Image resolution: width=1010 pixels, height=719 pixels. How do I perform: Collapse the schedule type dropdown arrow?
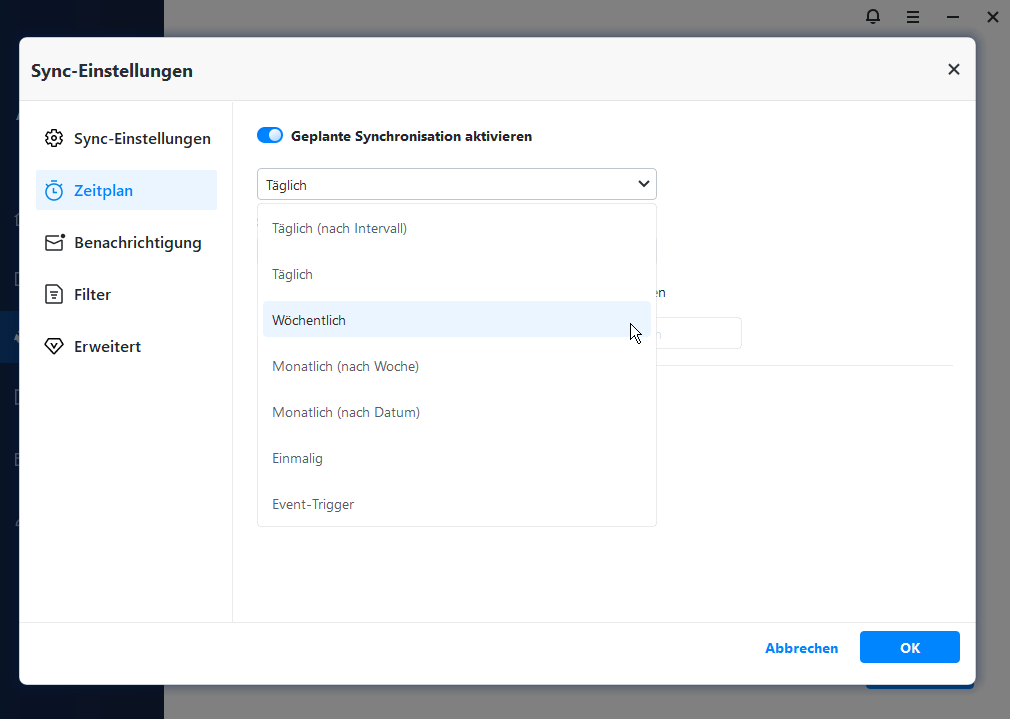(643, 185)
